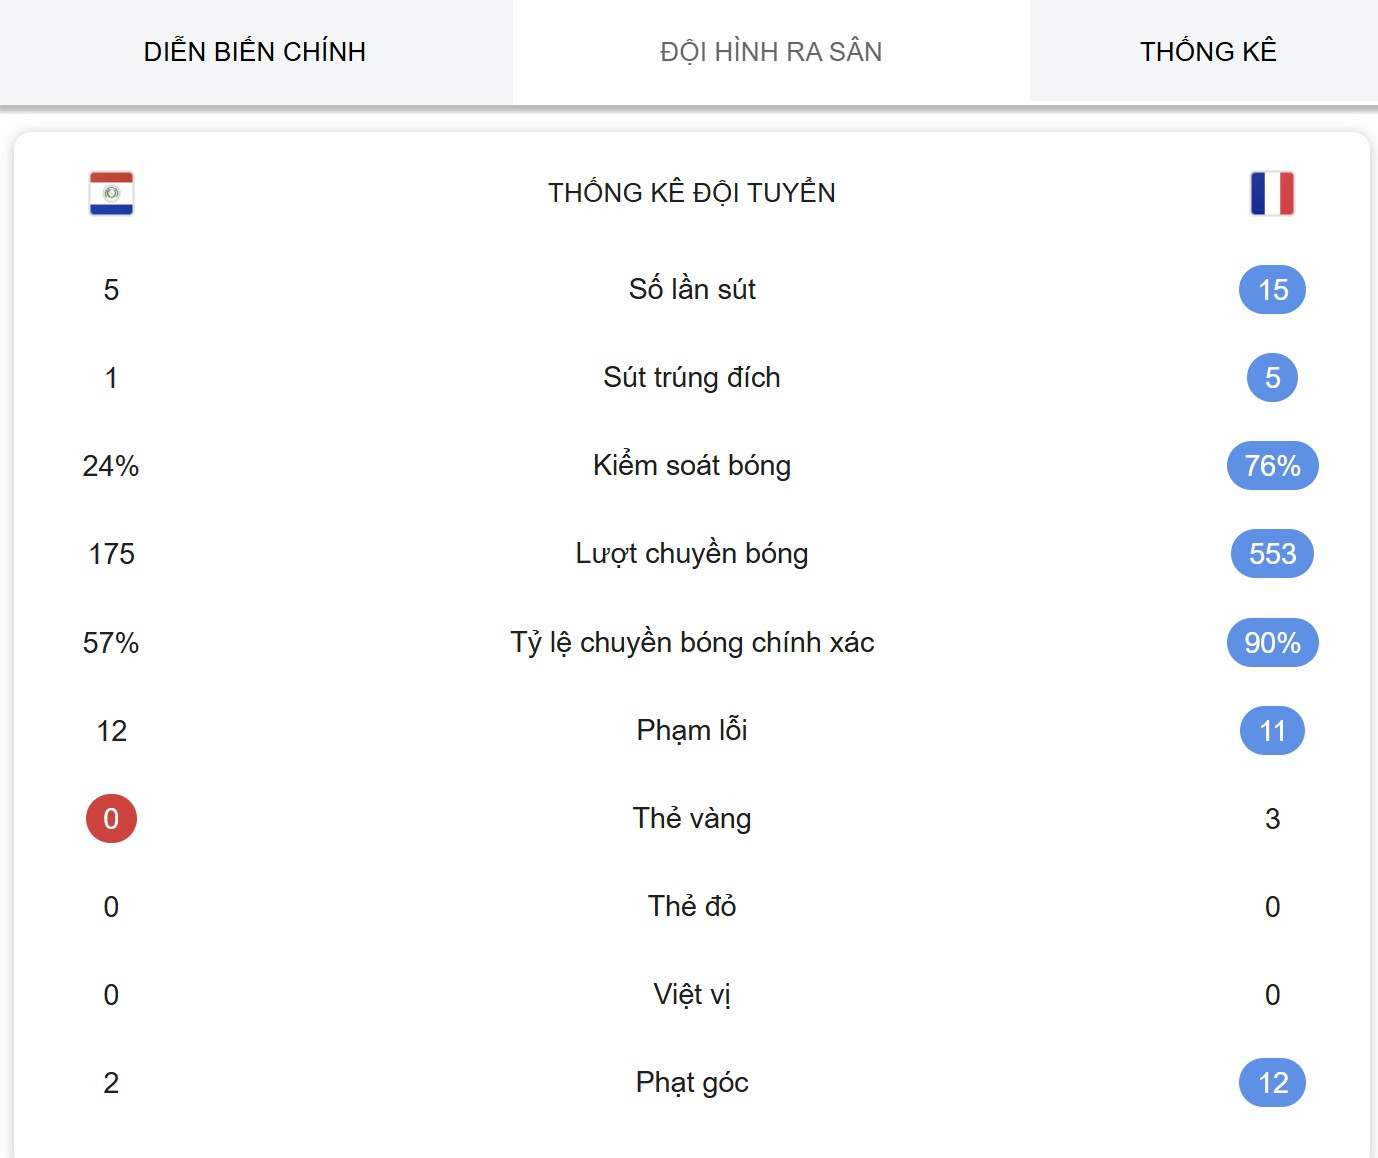The width and height of the screenshot is (1378, 1158).
Task: Open the DIỄN BIẾN CHÍNH tab
Action: click(x=255, y=52)
